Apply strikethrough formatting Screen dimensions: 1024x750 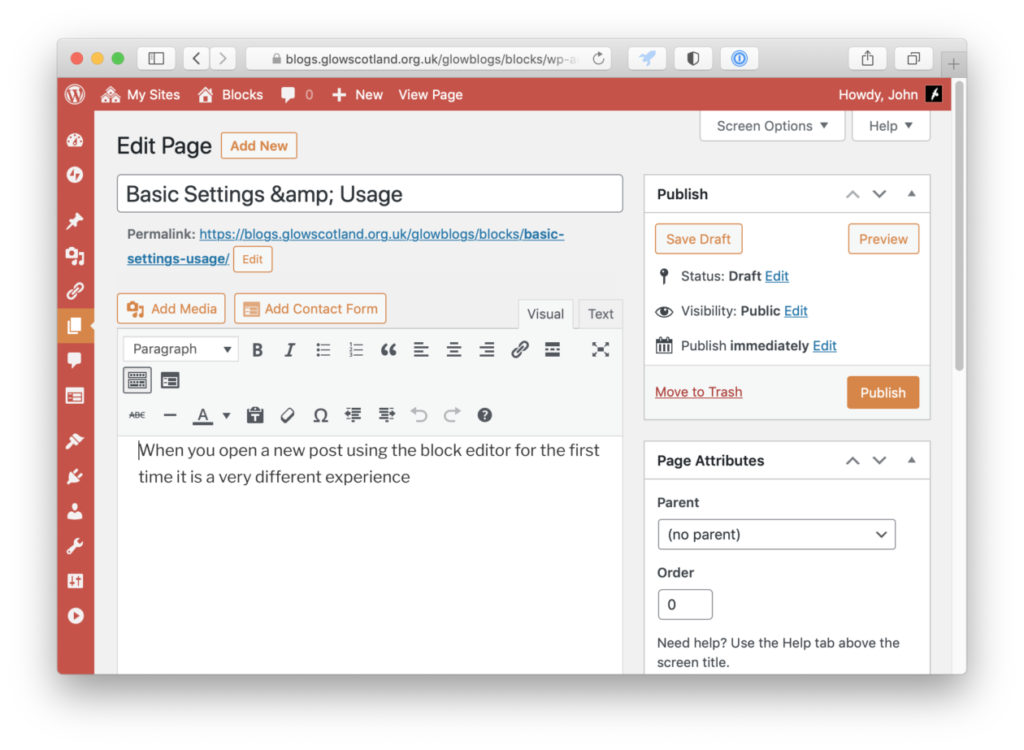click(x=137, y=415)
